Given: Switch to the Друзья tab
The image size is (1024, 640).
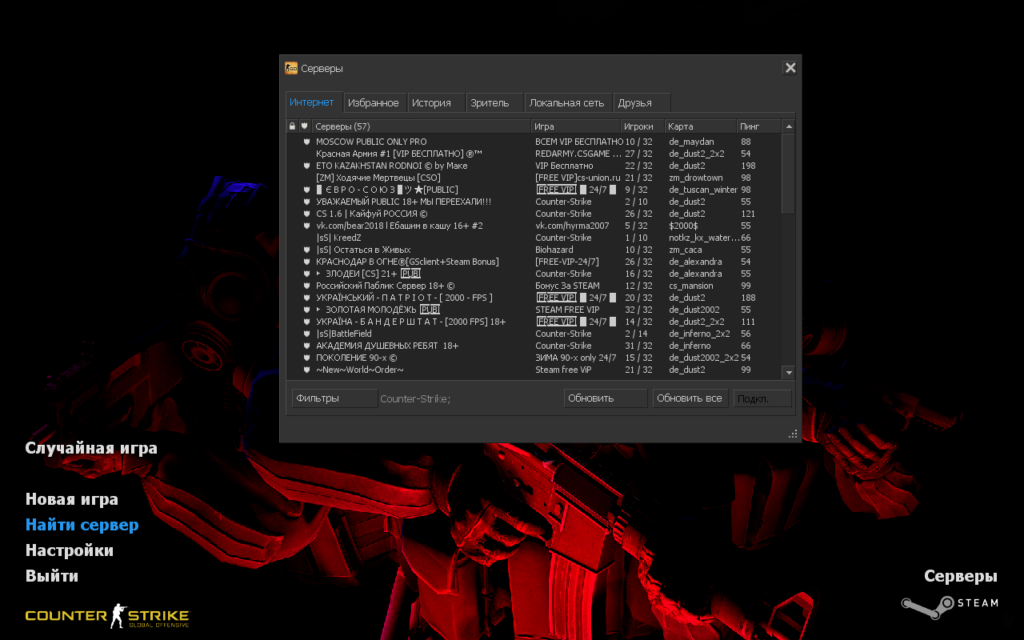Looking at the screenshot, I should (x=641, y=103).
